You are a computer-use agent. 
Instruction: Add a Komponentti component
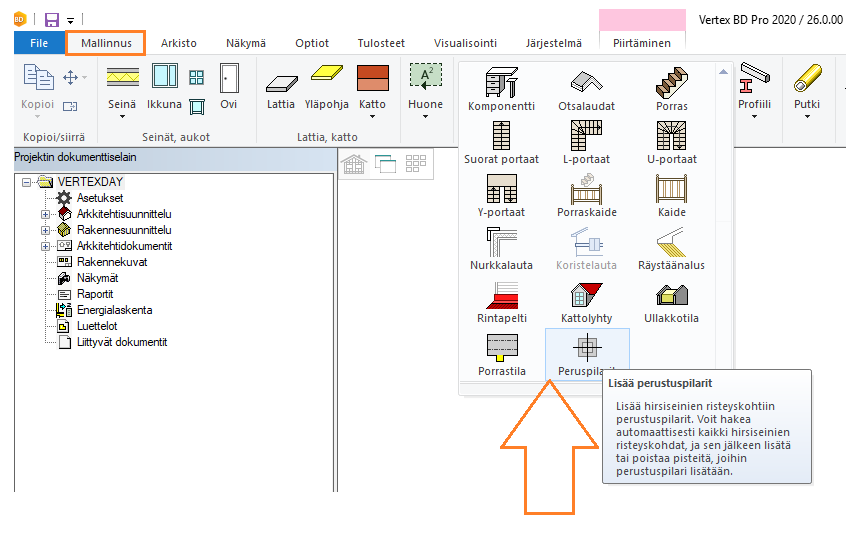(x=501, y=89)
